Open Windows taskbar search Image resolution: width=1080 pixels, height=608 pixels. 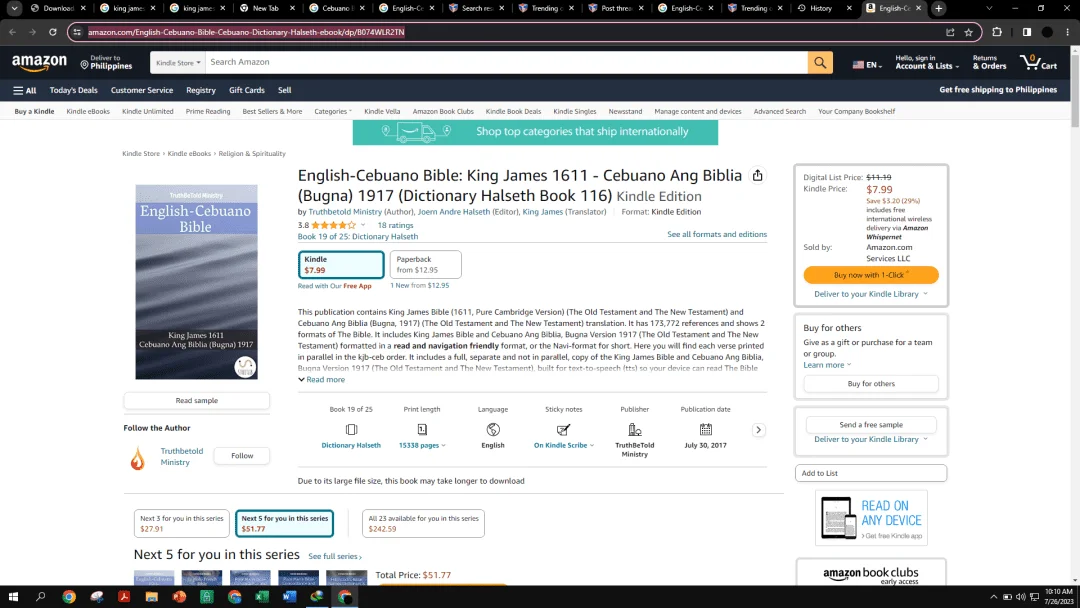point(41,597)
